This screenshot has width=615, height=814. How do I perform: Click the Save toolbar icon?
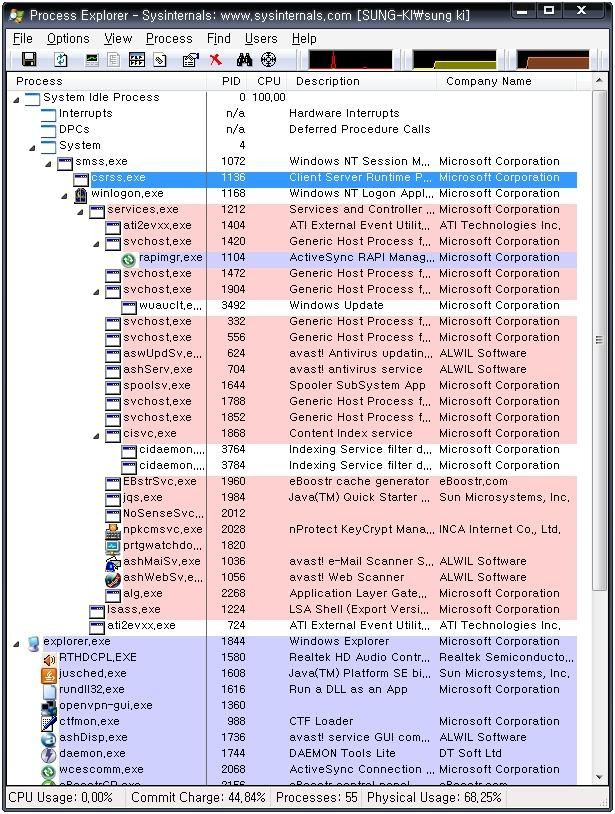(29, 60)
